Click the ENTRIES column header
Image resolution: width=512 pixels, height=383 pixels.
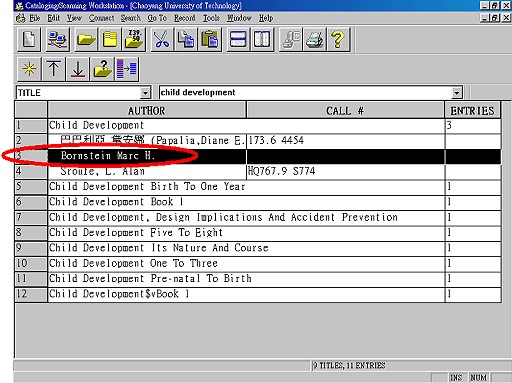[472, 110]
